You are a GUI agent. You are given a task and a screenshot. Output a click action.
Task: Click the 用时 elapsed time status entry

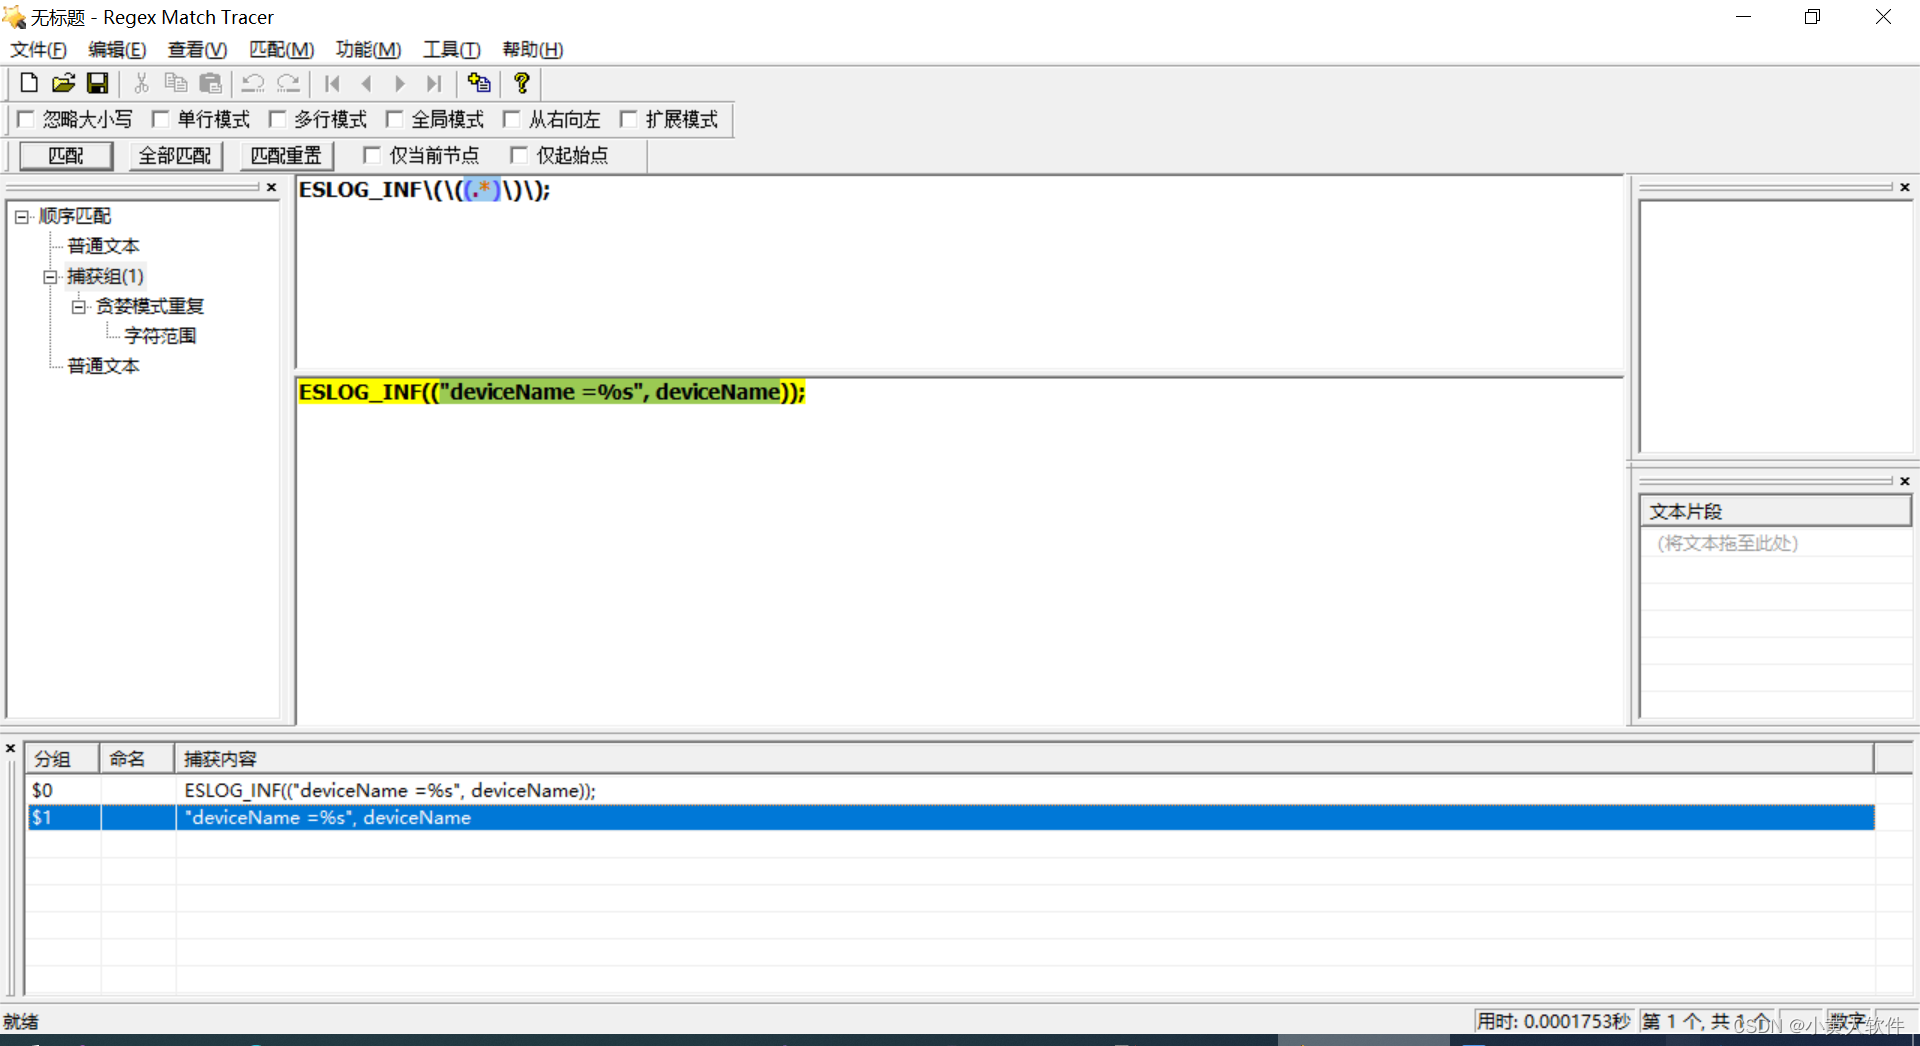tap(1554, 1021)
